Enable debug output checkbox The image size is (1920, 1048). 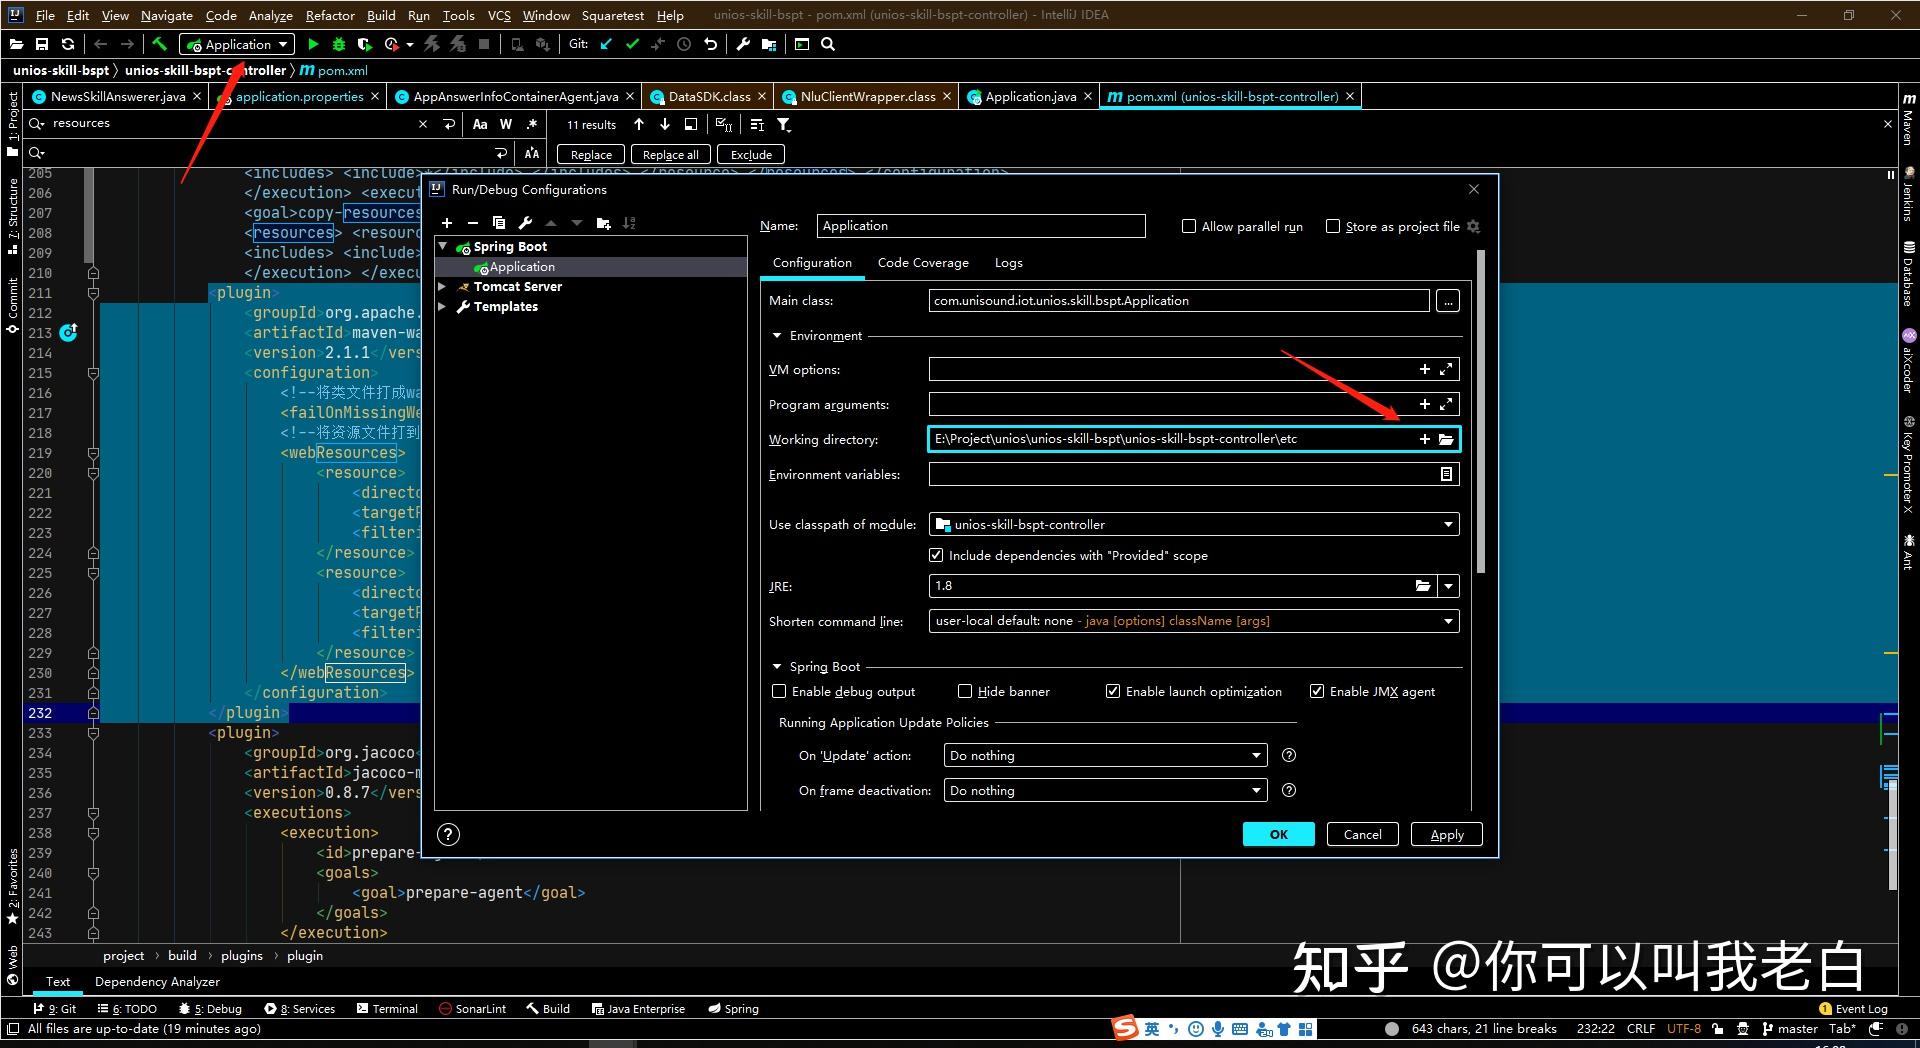tap(779, 691)
